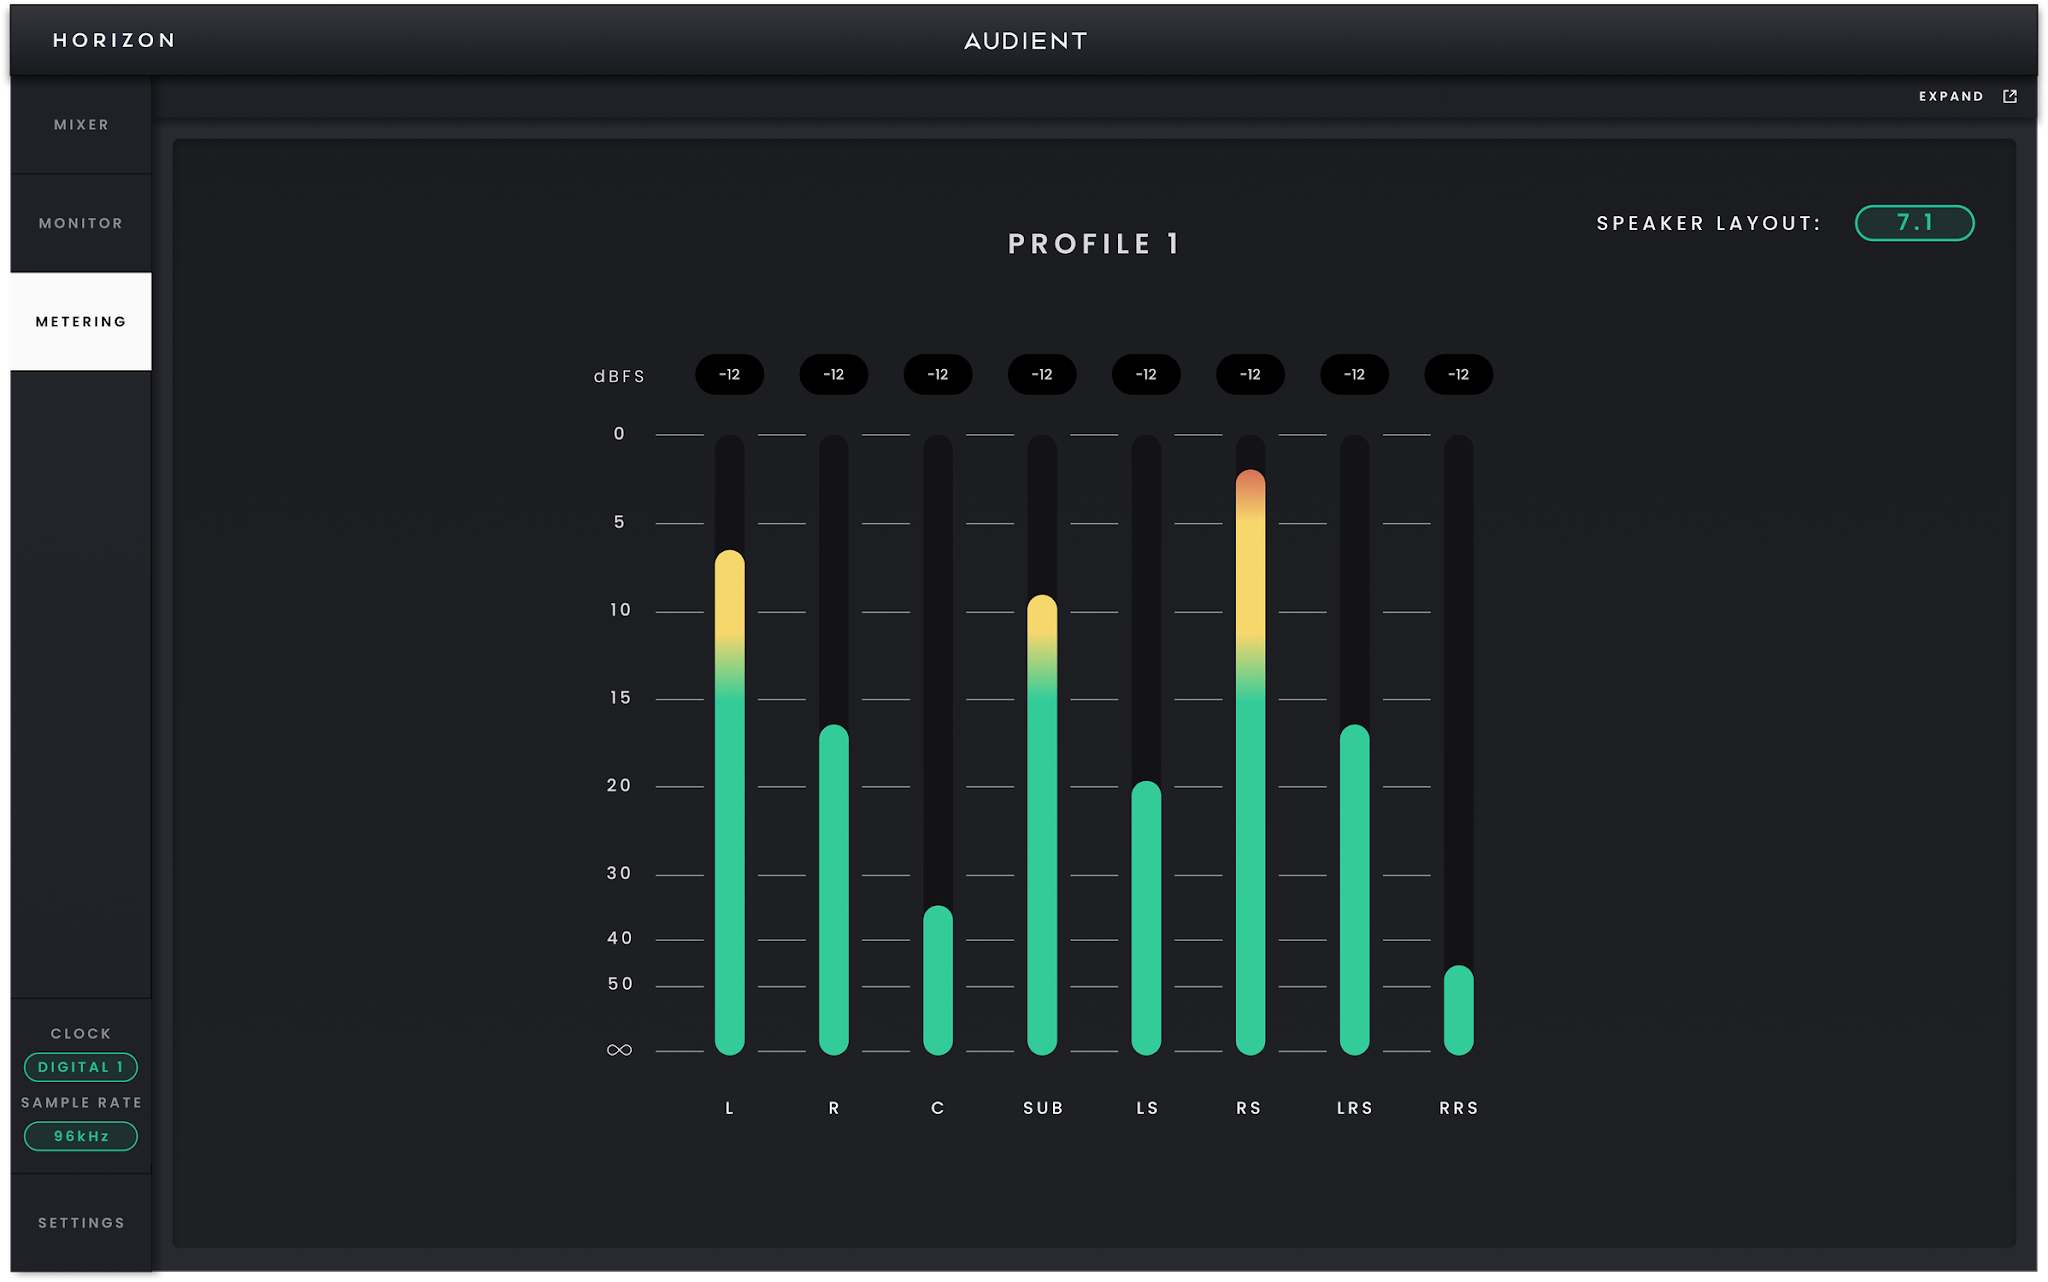Click the dBFS scale label
2048x1282 pixels.
619,376
